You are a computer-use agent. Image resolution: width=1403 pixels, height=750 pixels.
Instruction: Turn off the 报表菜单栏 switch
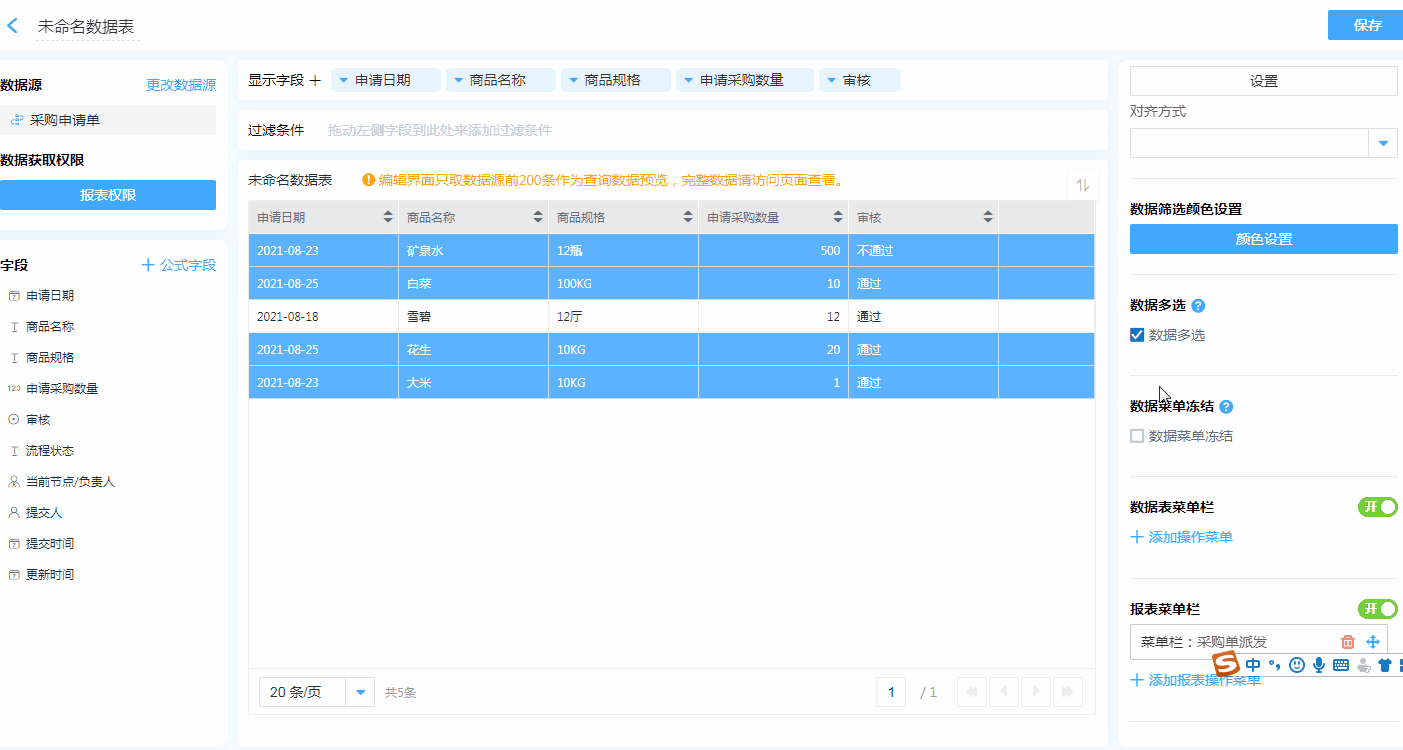pyautogui.click(x=1377, y=609)
